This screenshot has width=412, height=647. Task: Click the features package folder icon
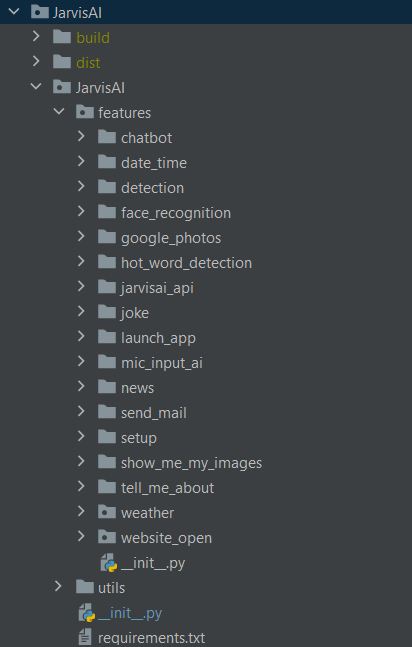[x=85, y=112]
